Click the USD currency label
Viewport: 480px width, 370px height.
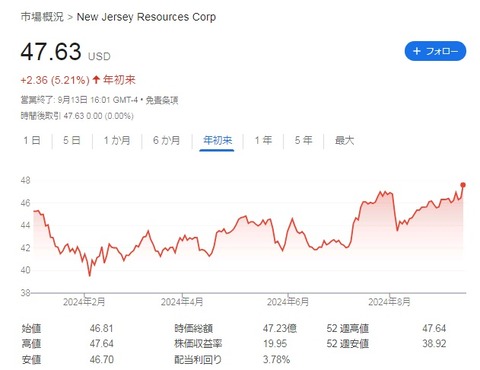(x=99, y=56)
